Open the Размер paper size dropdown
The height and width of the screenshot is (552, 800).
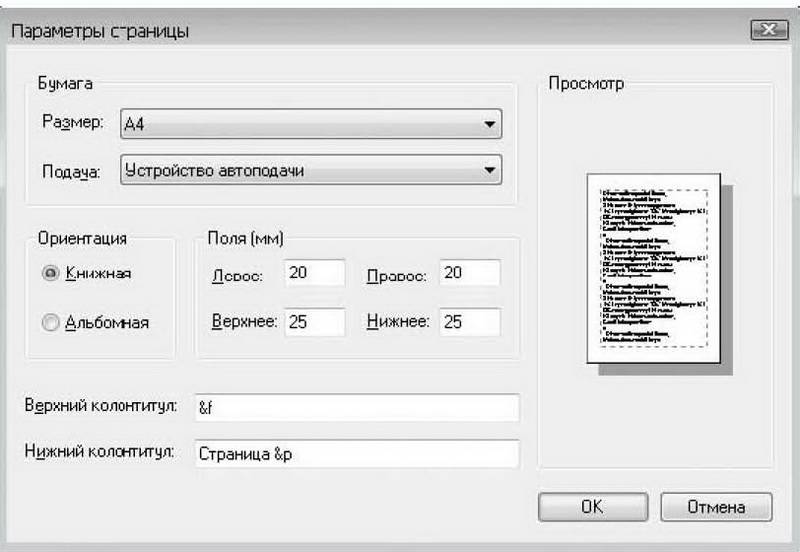click(x=310, y=124)
